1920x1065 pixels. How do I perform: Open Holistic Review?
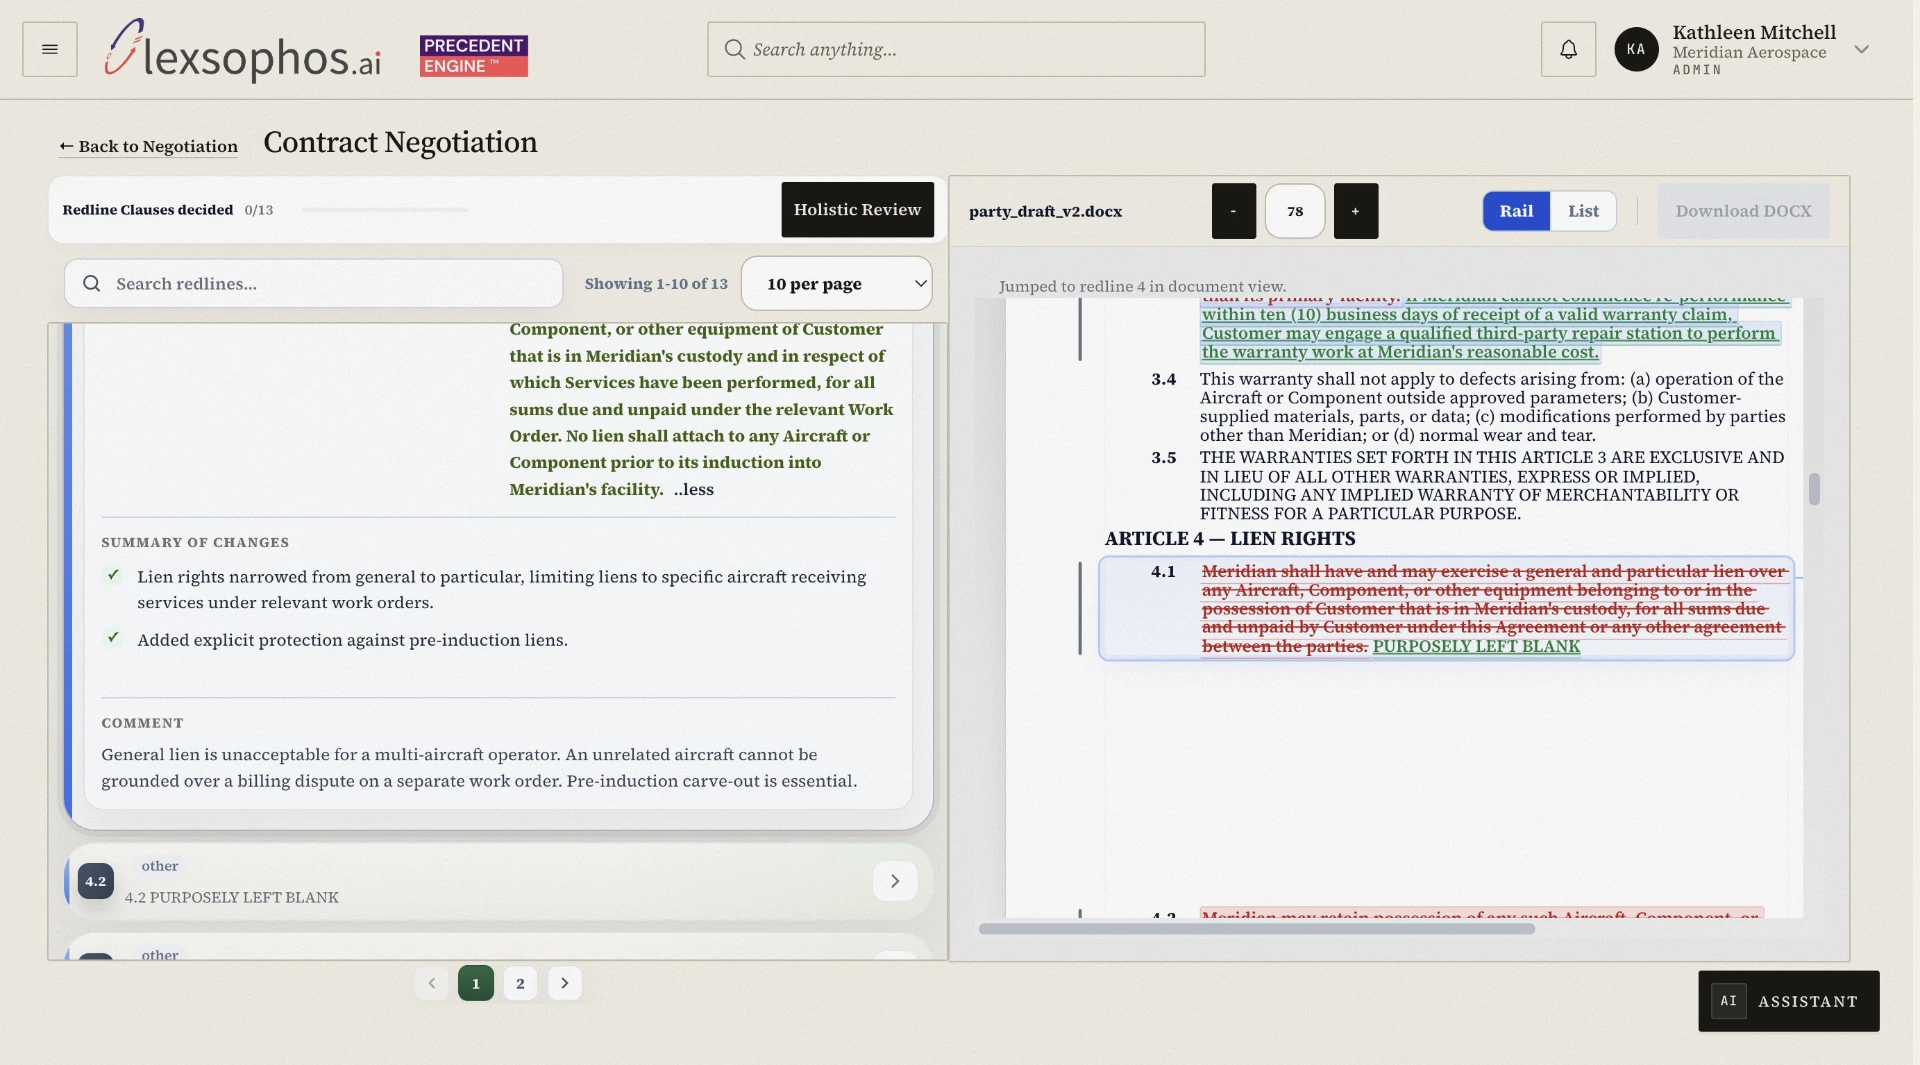pos(857,209)
